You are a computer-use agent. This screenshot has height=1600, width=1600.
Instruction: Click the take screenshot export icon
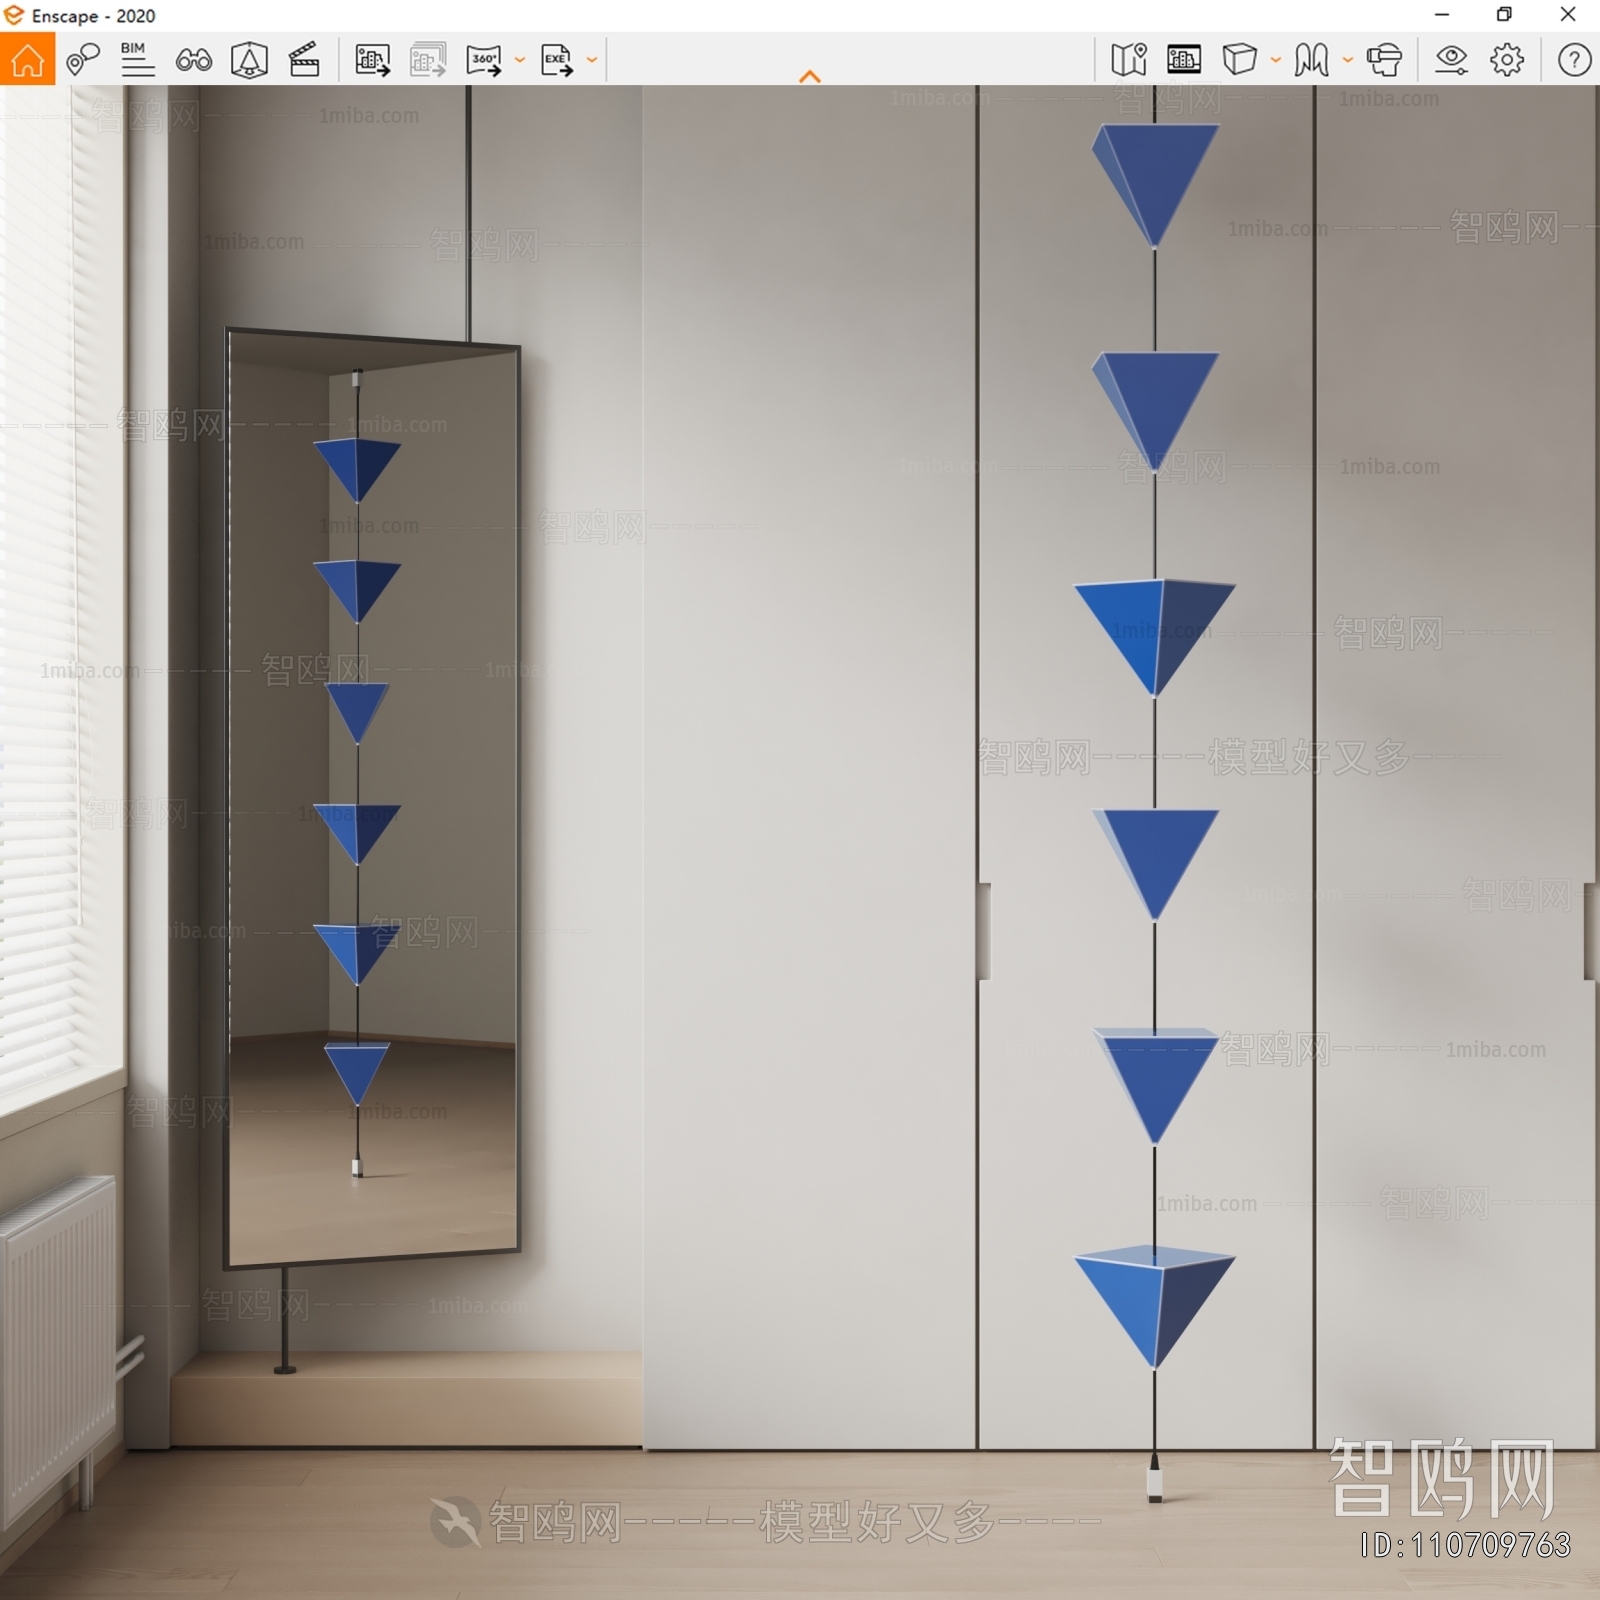(373, 60)
